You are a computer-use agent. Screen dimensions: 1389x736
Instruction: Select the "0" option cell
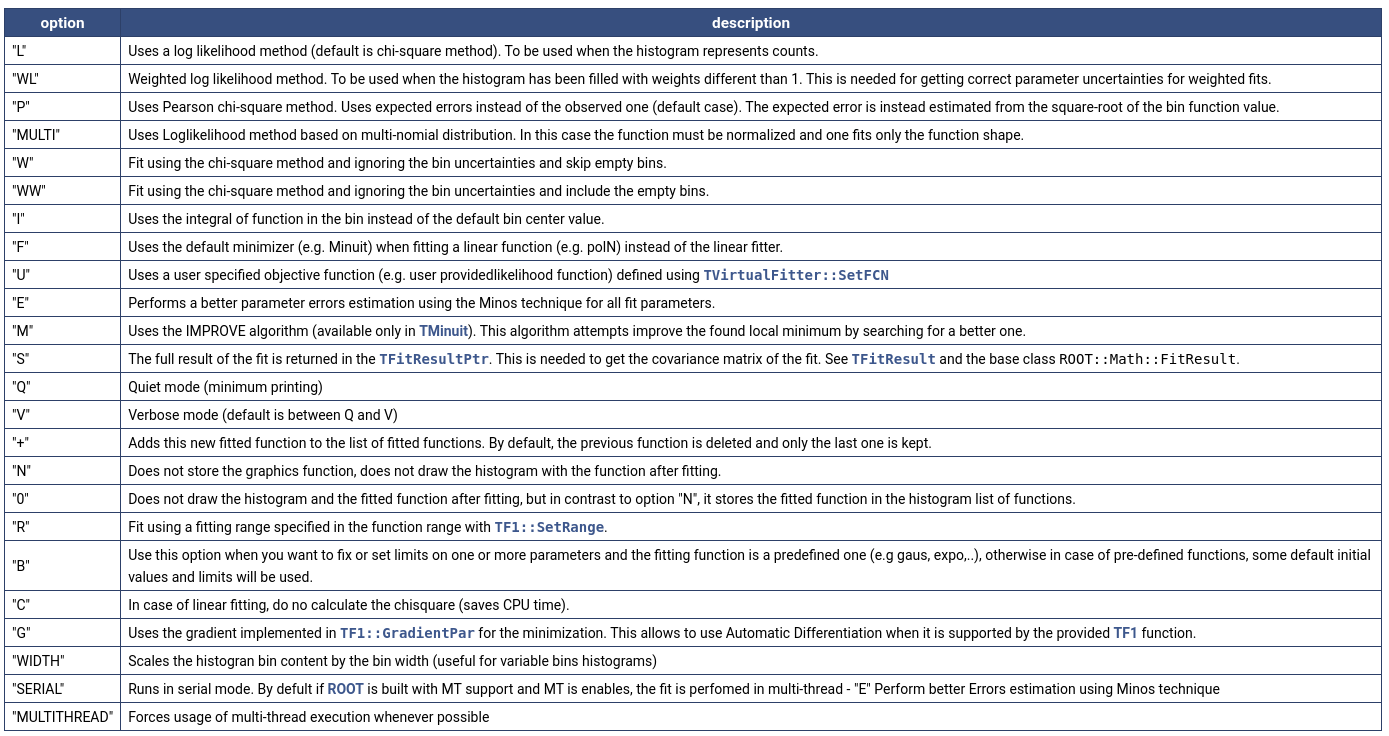63,499
